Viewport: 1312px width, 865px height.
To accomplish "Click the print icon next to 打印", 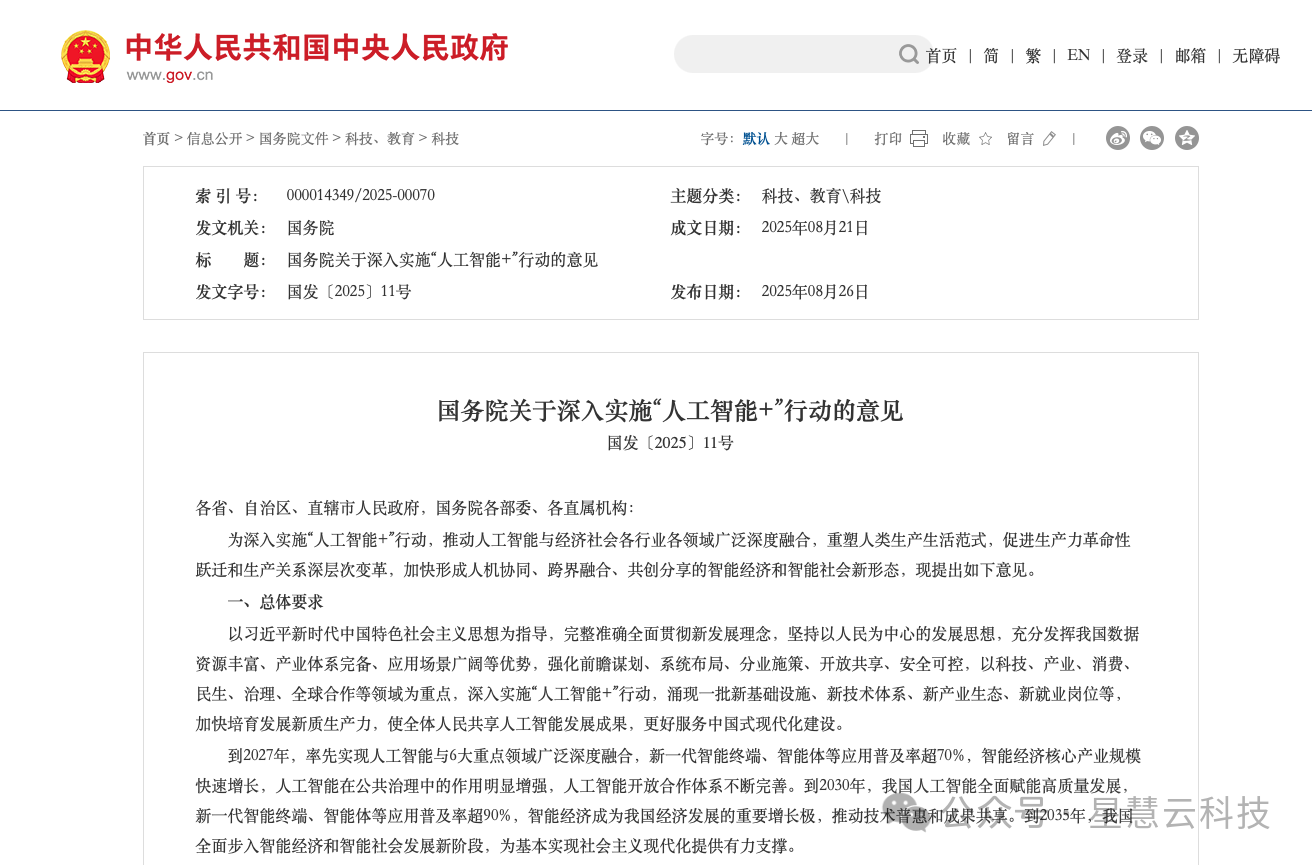I will pyautogui.click(x=917, y=138).
